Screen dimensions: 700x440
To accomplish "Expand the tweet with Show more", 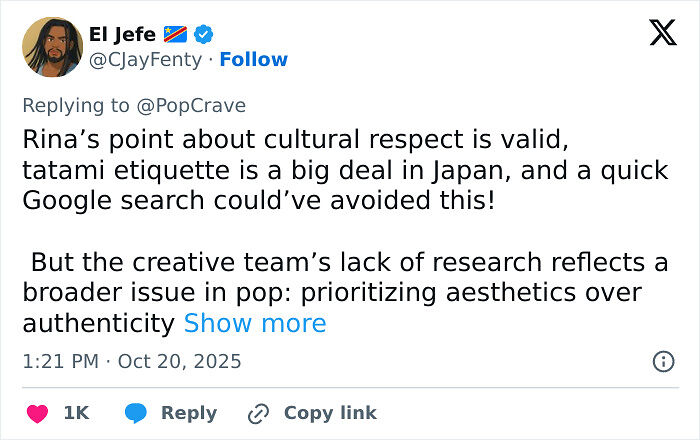I will pyautogui.click(x=255, y=323).
